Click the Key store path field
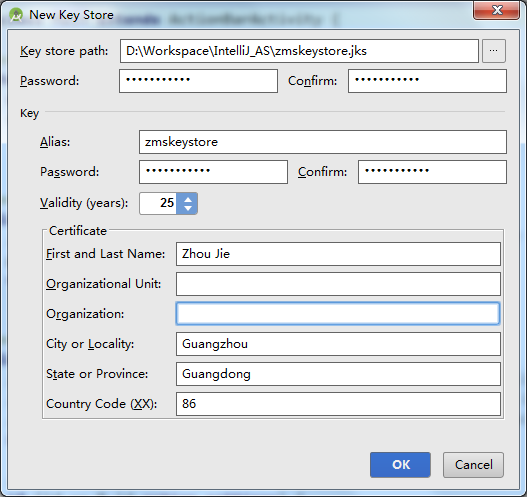The height and width of the screenshot is (497, 527). 299,51
